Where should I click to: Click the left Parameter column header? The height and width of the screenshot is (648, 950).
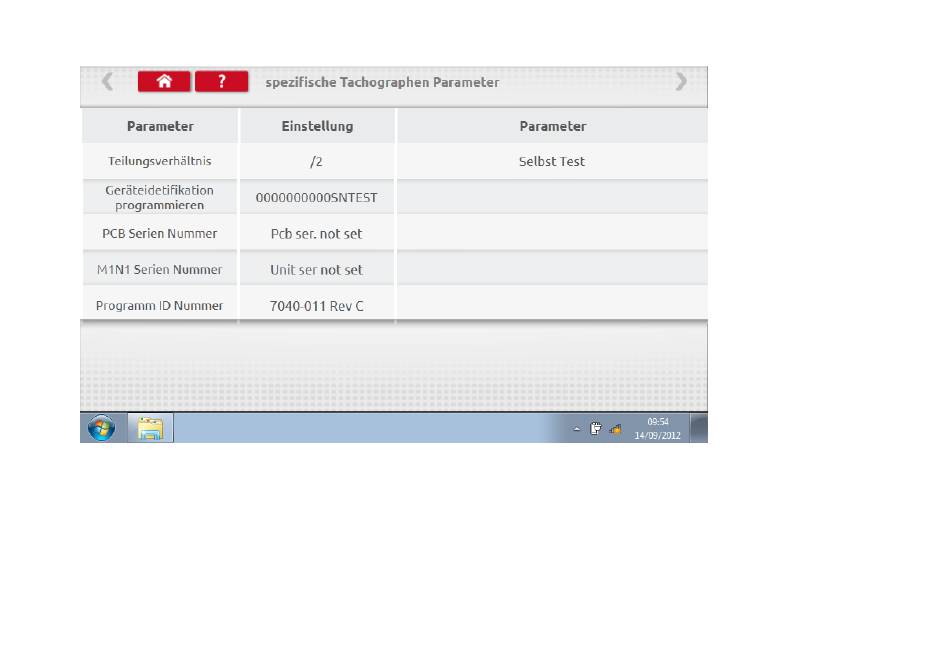coord(160,126)
